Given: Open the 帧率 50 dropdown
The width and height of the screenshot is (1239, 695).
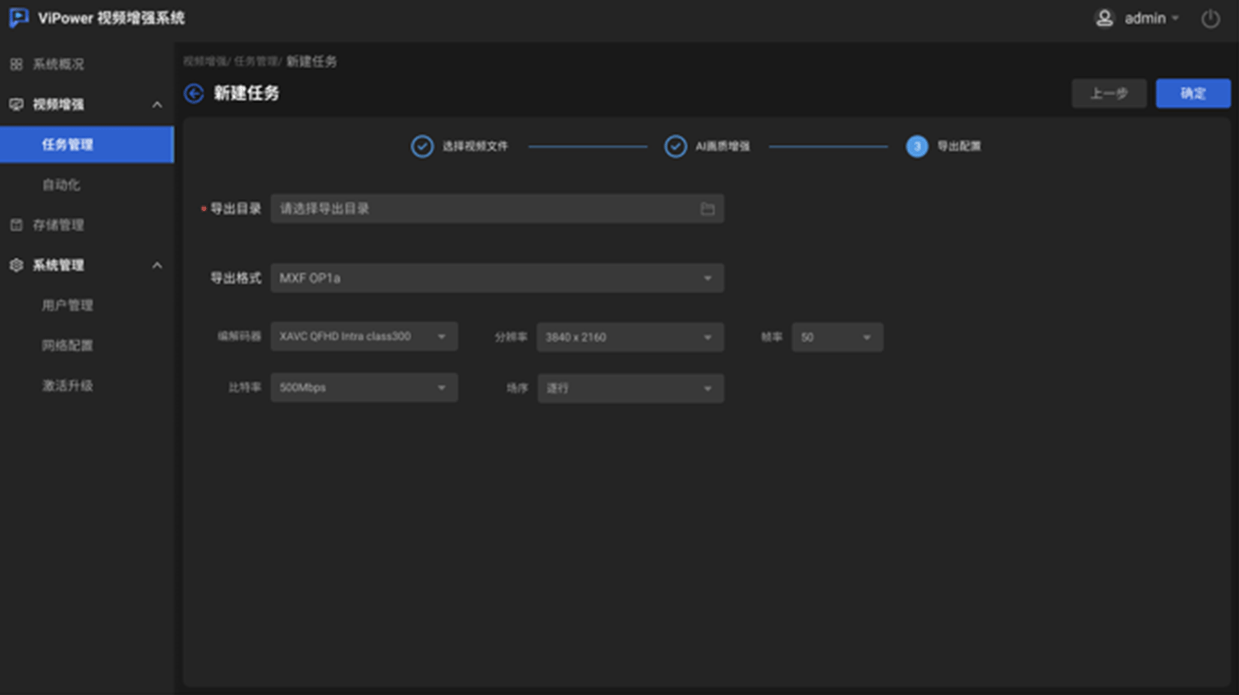Looking at the screenshot, I should coord(837,337).
